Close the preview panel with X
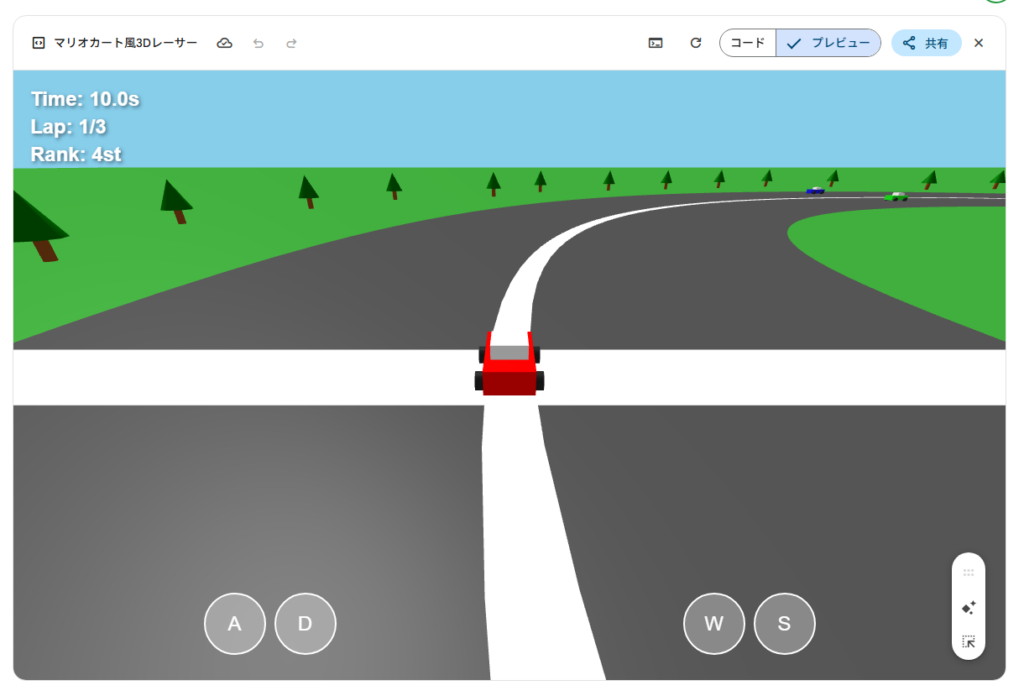The height and width of the screenshot is (696, 1024). 978,43
